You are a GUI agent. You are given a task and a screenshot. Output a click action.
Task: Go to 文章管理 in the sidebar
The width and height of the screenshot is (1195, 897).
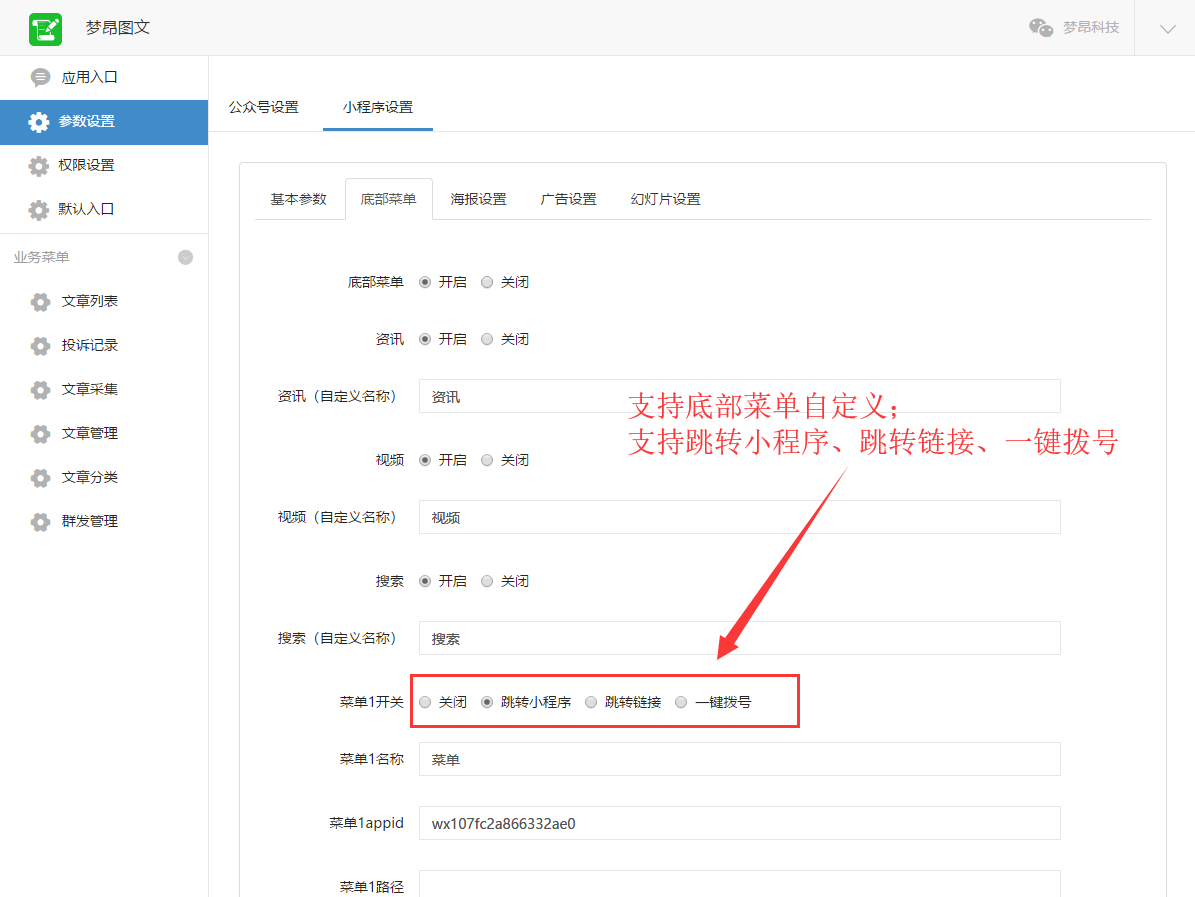click(x=104, y=434)
